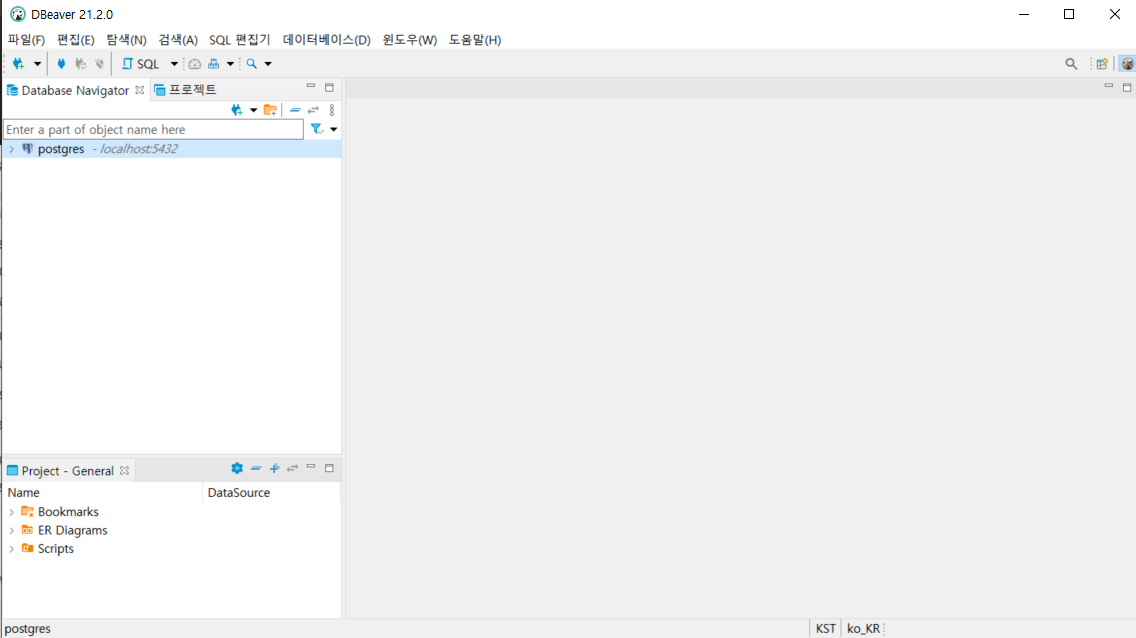Collapse all items in Project panel

(x=256, y=469)
